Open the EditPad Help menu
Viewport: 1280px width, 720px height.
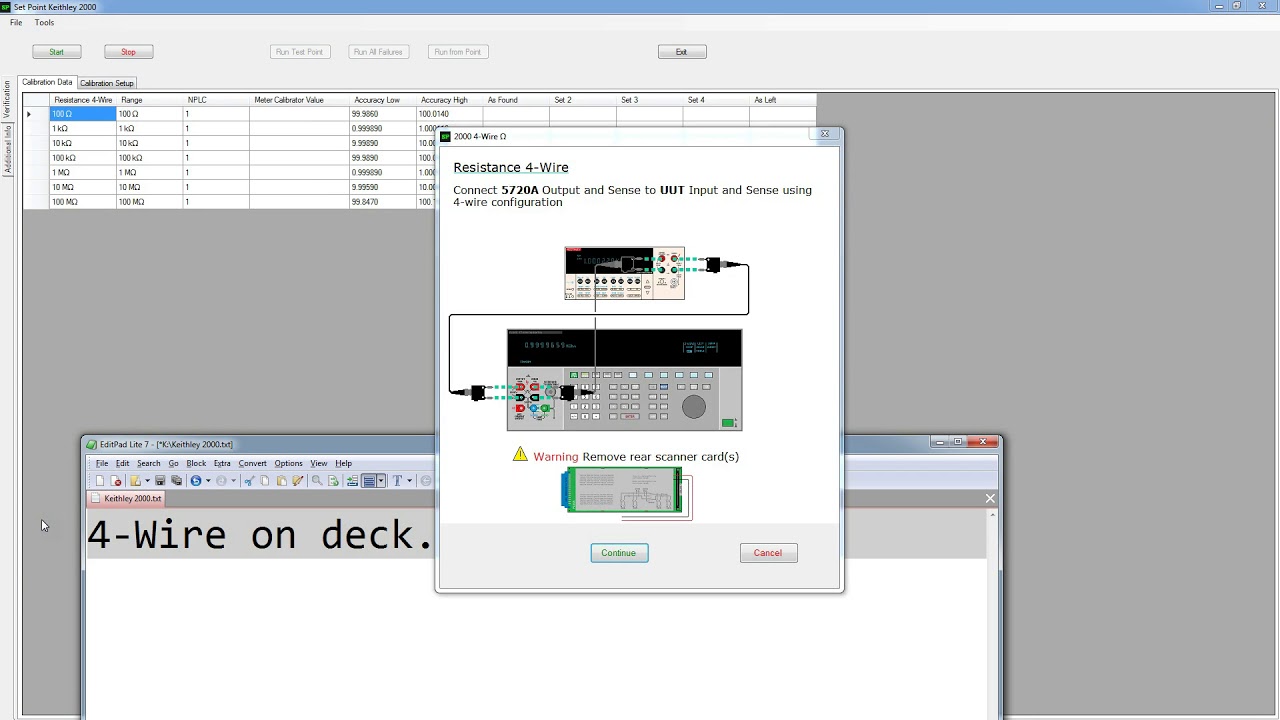coord(343,464)
